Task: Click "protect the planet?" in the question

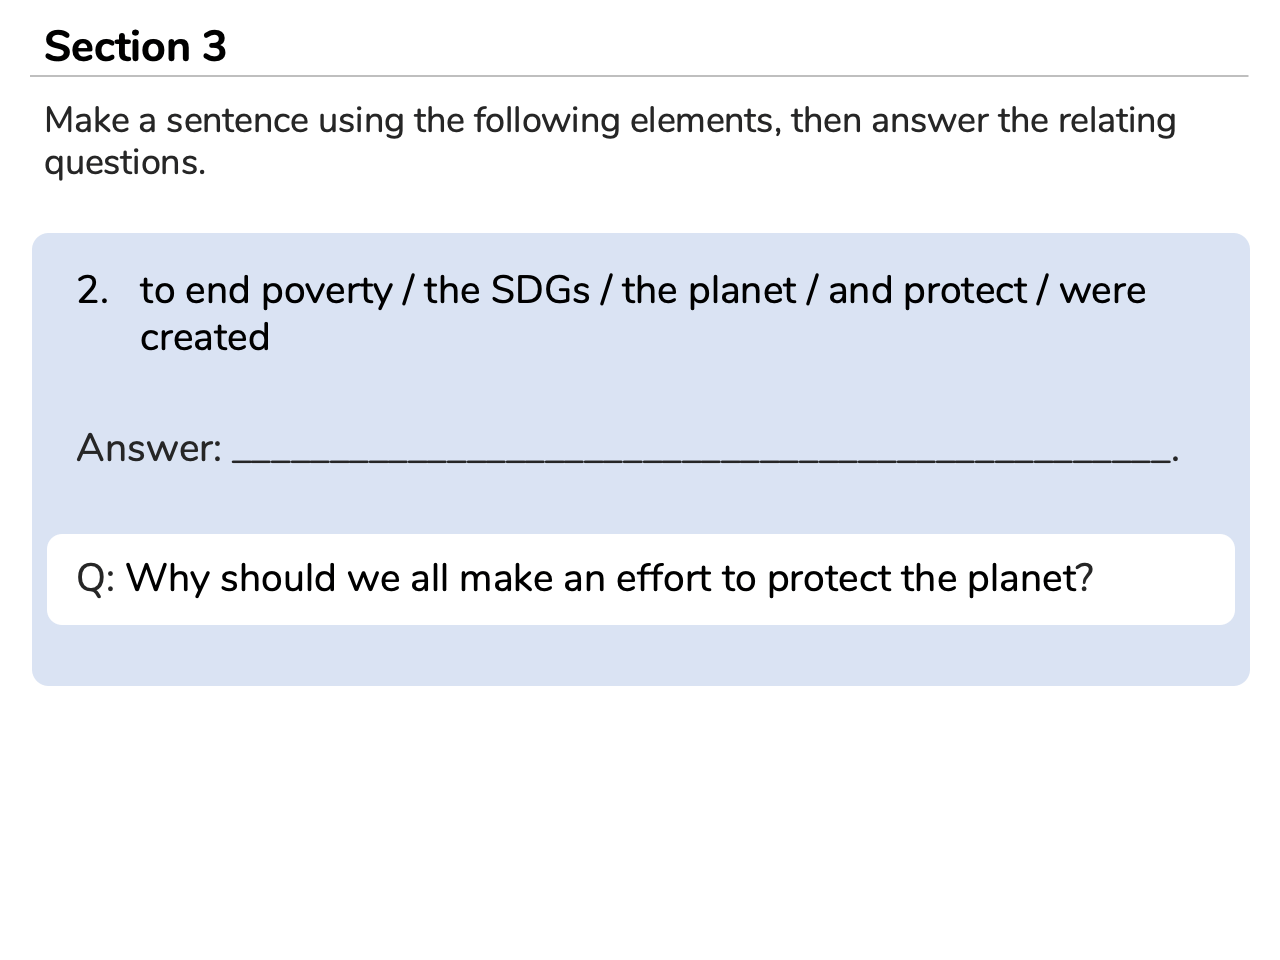Action: pos(930,579)
